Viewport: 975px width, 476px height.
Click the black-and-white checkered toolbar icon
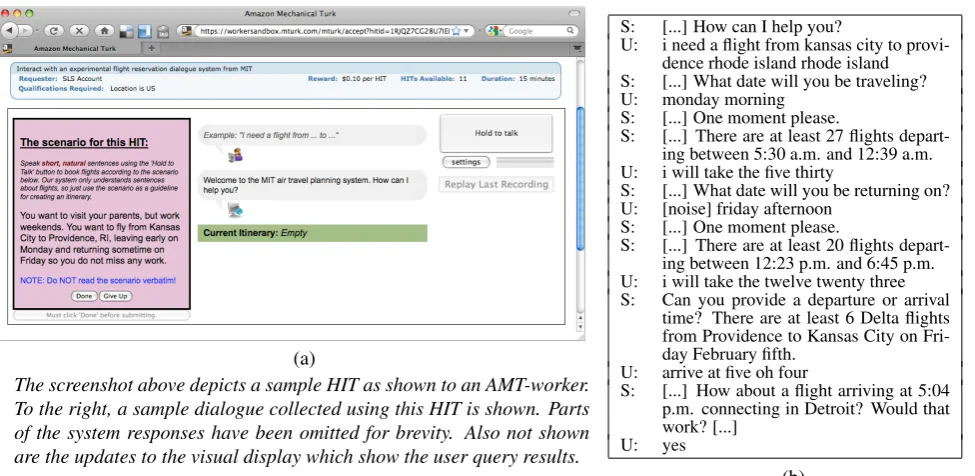pos(126,31)
